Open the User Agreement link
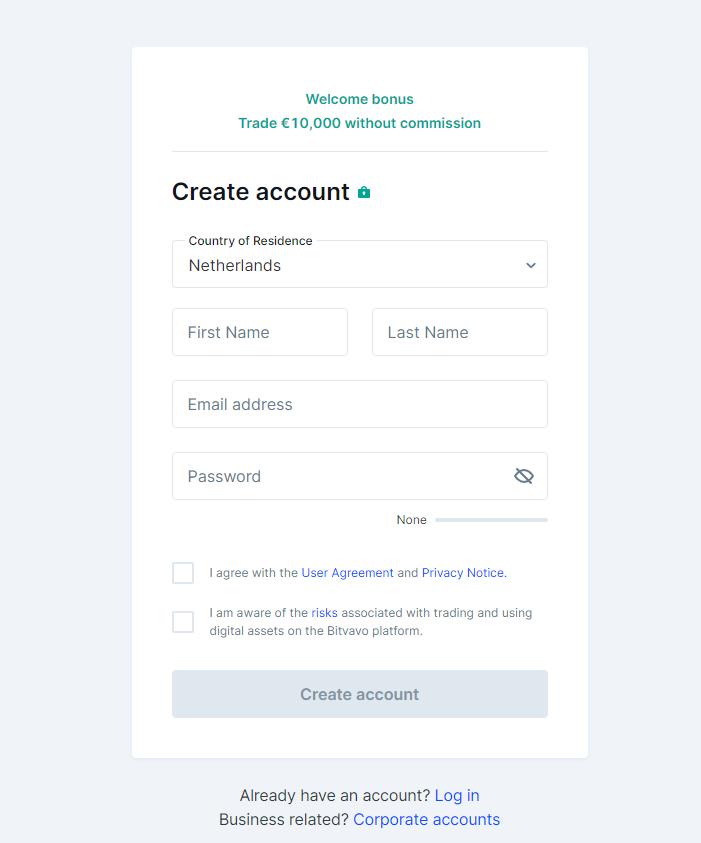The image size is (701, 843). tap(347, 573)
